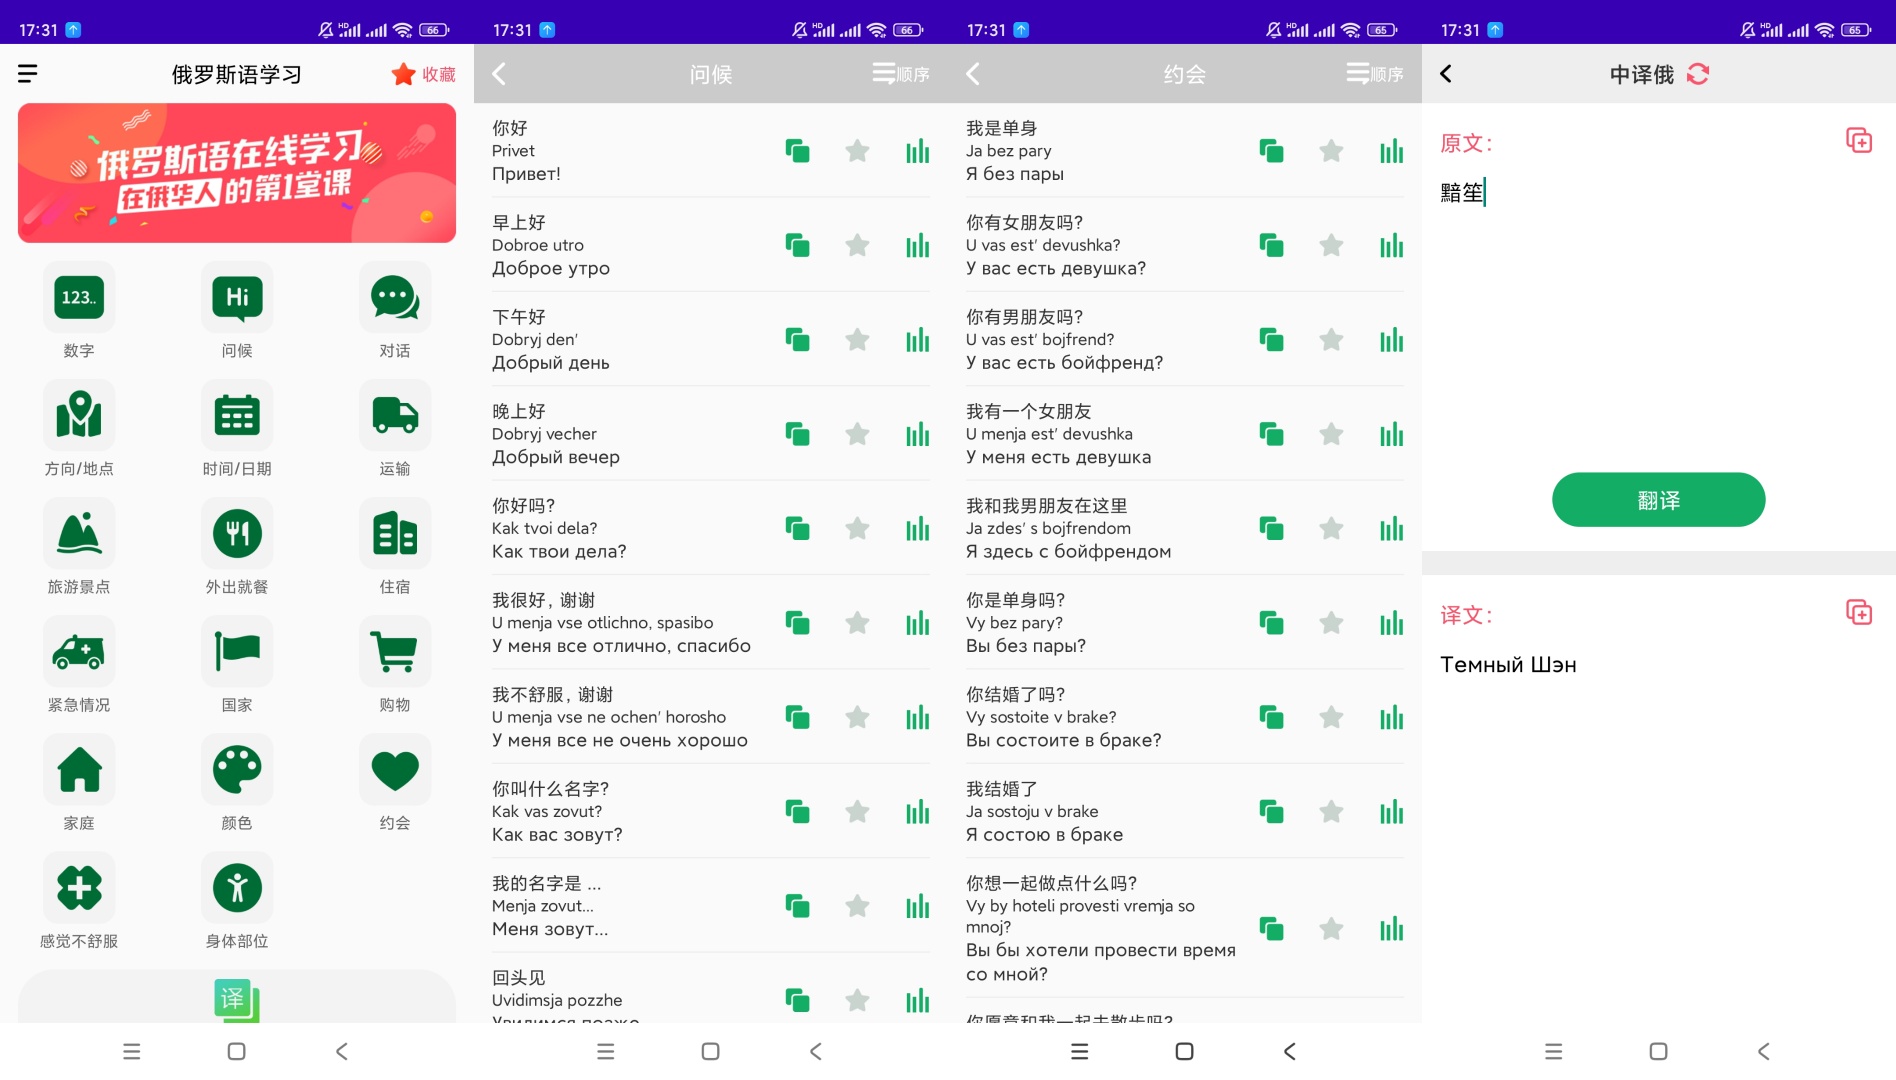Viewport: 1896px width, 1080px height.
Task: Open the 紧急情况 emergency category
Action: click(x=79, y=653)
